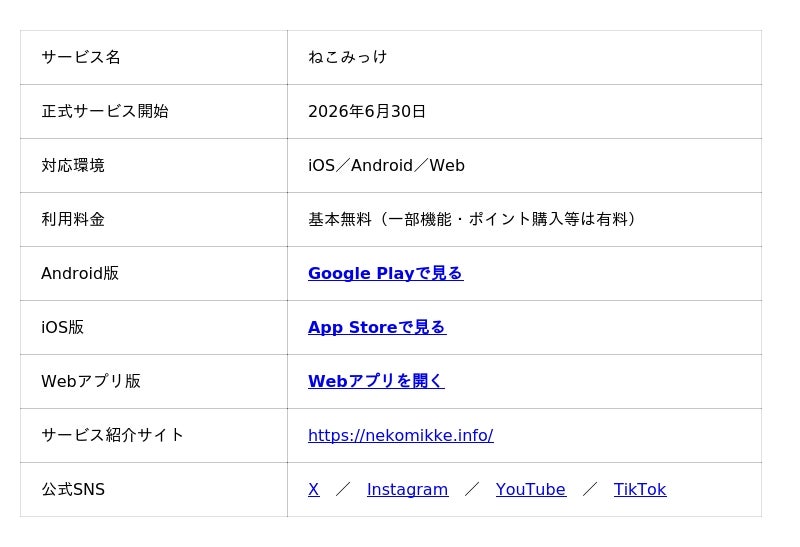This screenshot has height=547, width=800.
Task: Select the サービス紹介サイト label
Action: (112, 435)
